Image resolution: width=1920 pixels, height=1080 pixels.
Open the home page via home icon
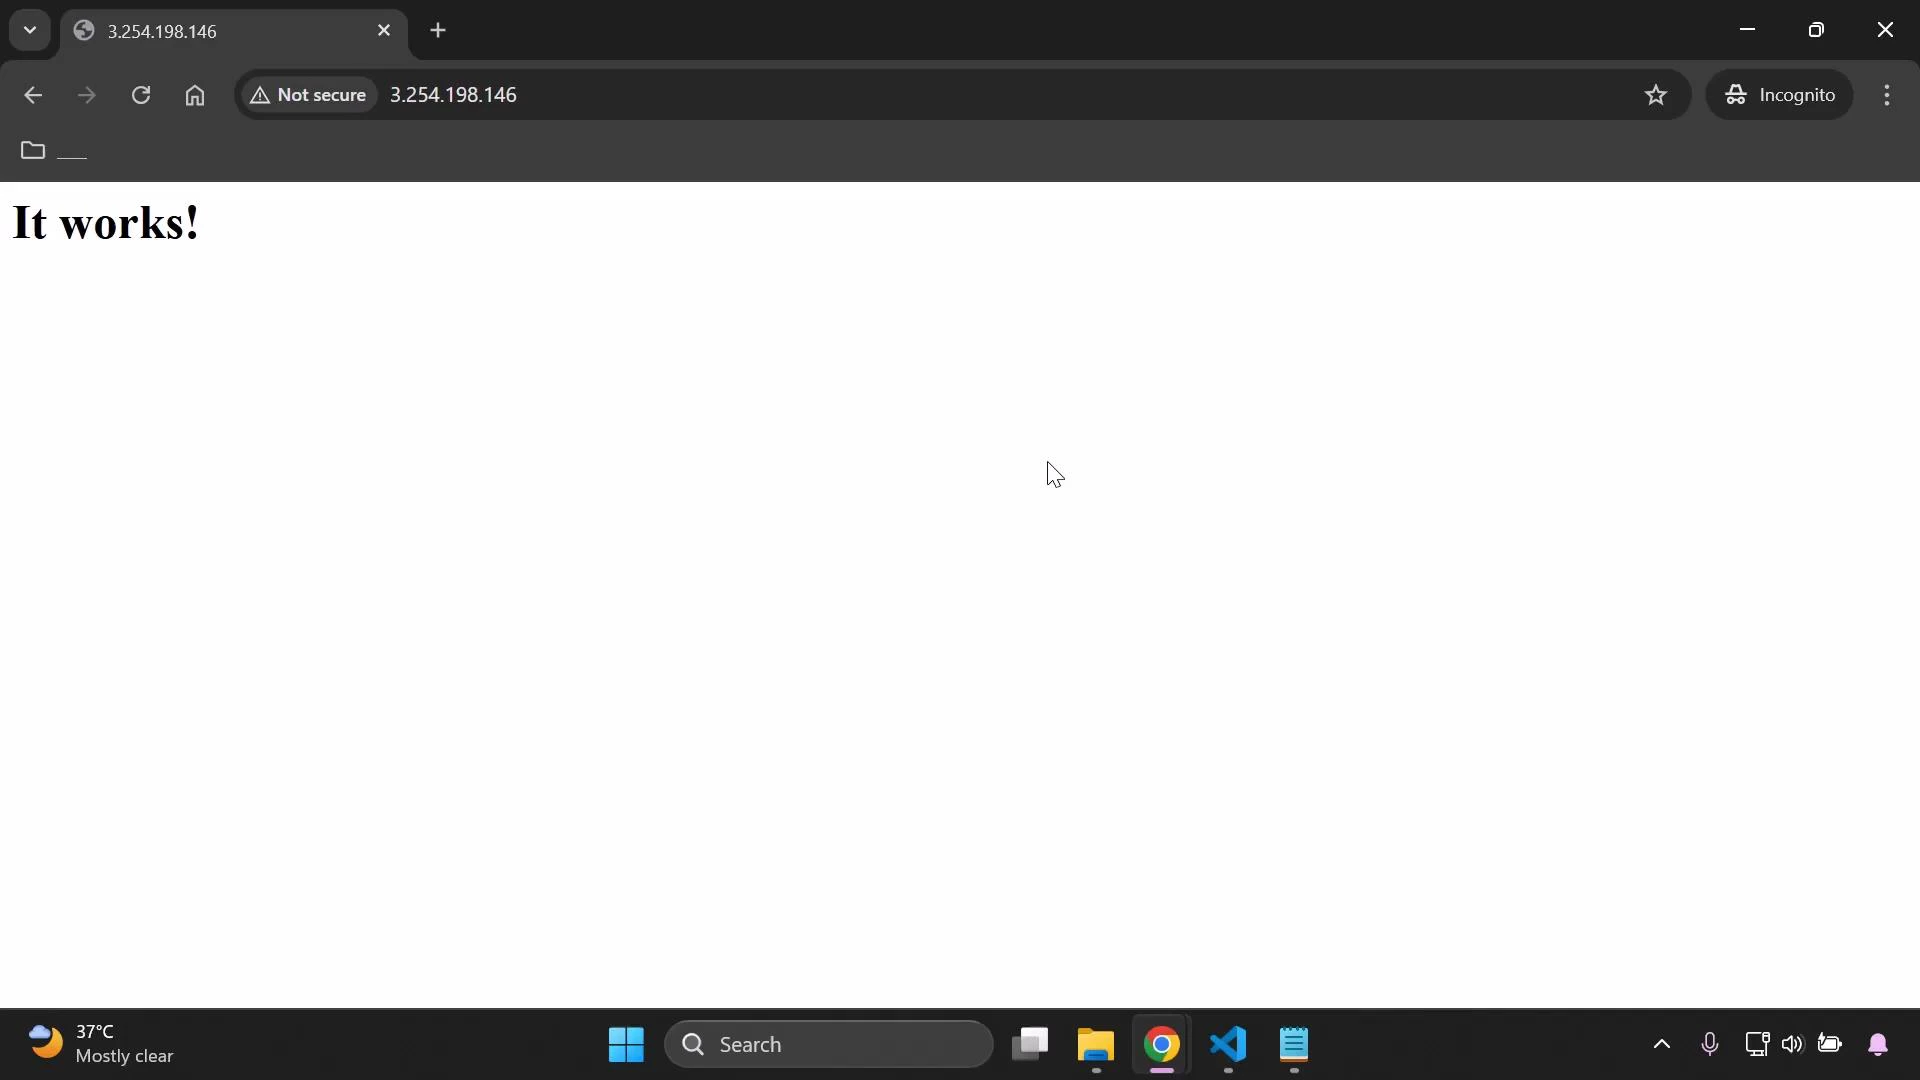coord(195,95)
